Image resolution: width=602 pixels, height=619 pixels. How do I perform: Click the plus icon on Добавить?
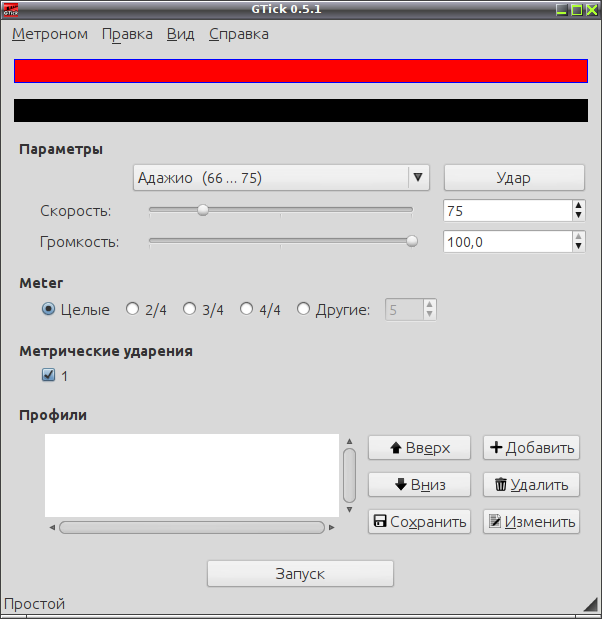pyautogui.click(x=496, y=447)
